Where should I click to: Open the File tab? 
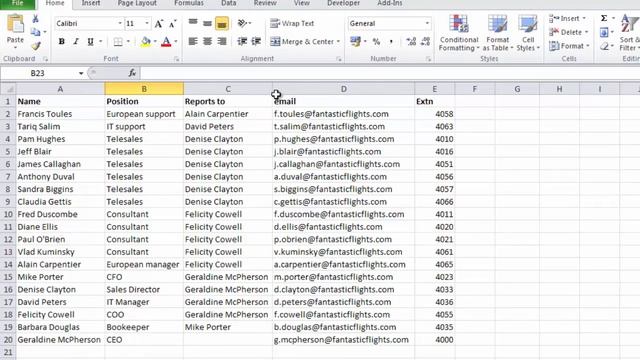coord(18,4)
